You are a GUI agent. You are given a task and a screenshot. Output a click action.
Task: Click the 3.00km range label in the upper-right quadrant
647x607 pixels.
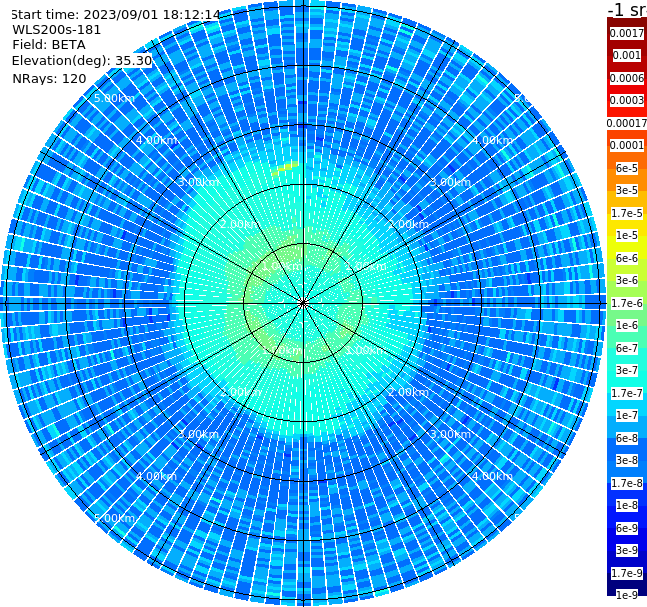pos(450,182)
